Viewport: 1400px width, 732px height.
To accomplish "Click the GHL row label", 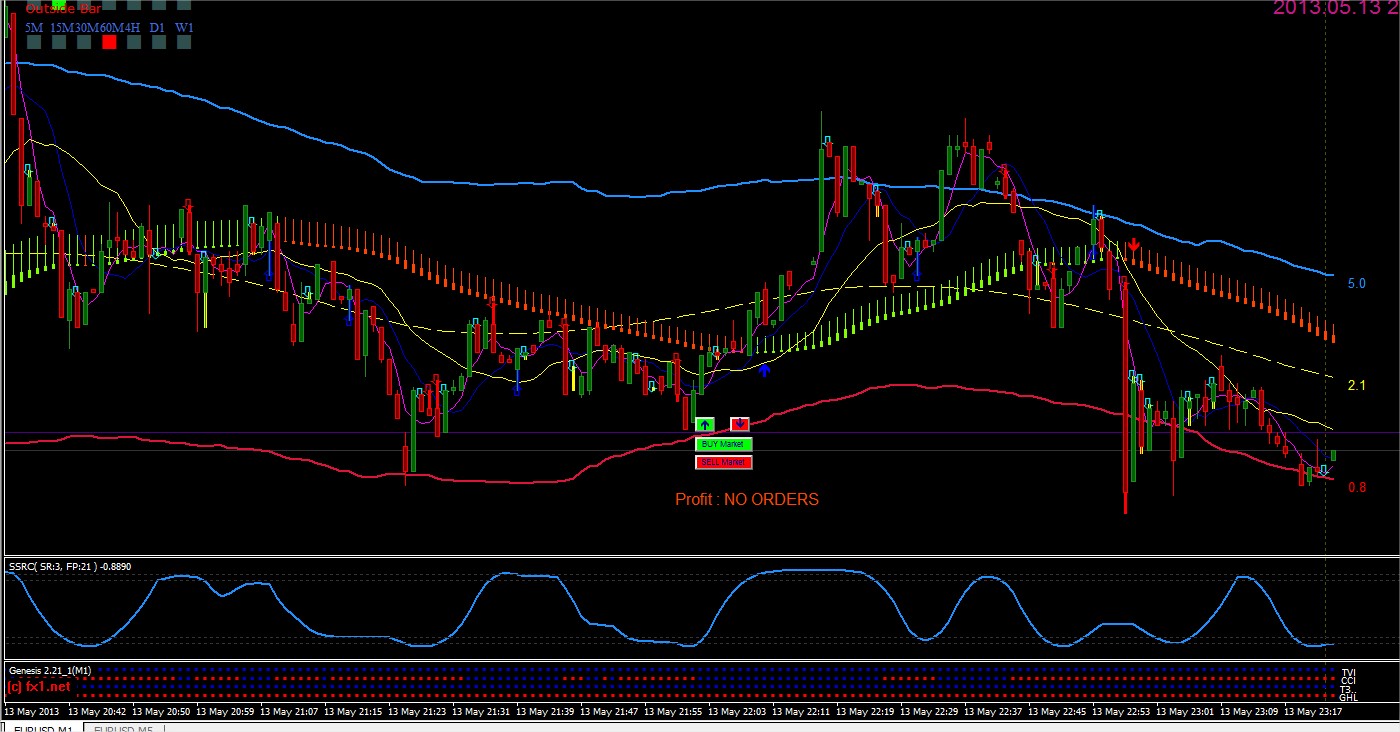I will click(1348, 697).
